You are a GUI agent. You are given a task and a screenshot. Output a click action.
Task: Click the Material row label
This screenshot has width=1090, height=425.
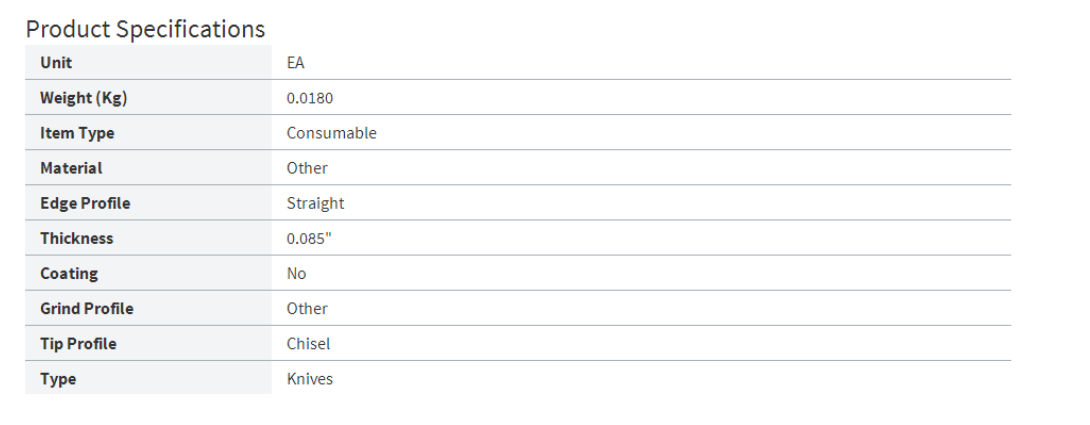pyautogui.click(x=71, y=168)
